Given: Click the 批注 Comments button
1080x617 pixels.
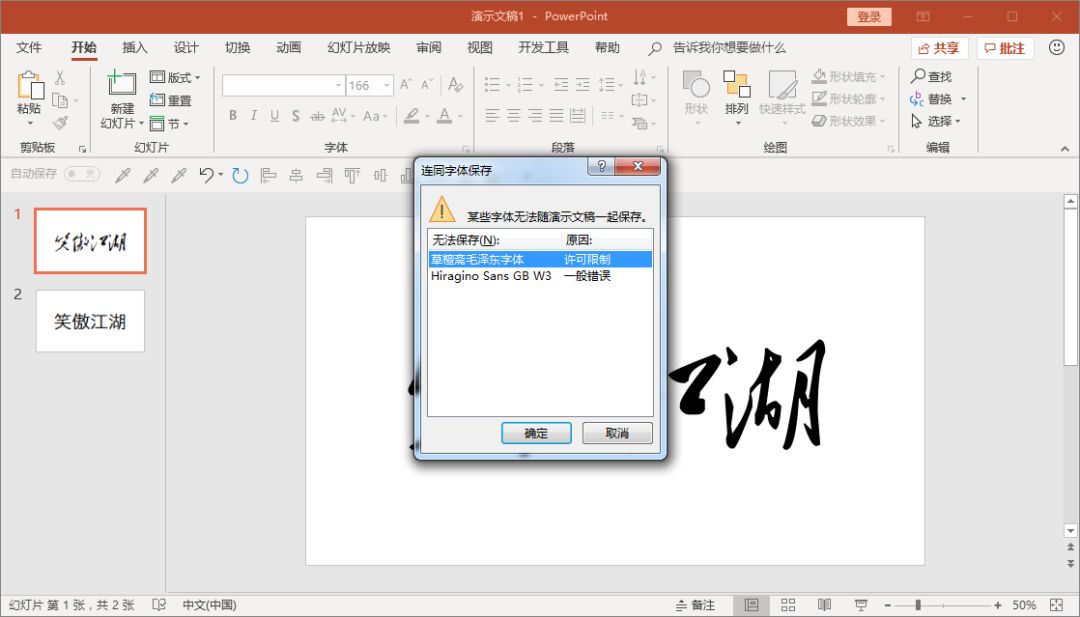Looking at the screenshot, I should click(1005, 48).
